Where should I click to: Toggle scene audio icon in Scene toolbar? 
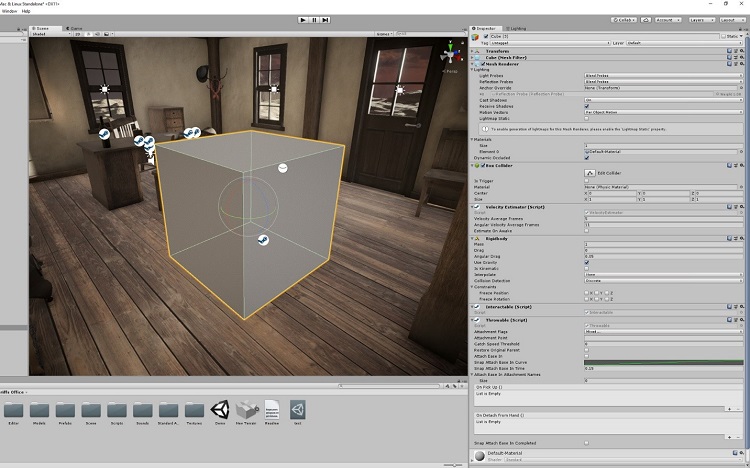tap(97, 34)
